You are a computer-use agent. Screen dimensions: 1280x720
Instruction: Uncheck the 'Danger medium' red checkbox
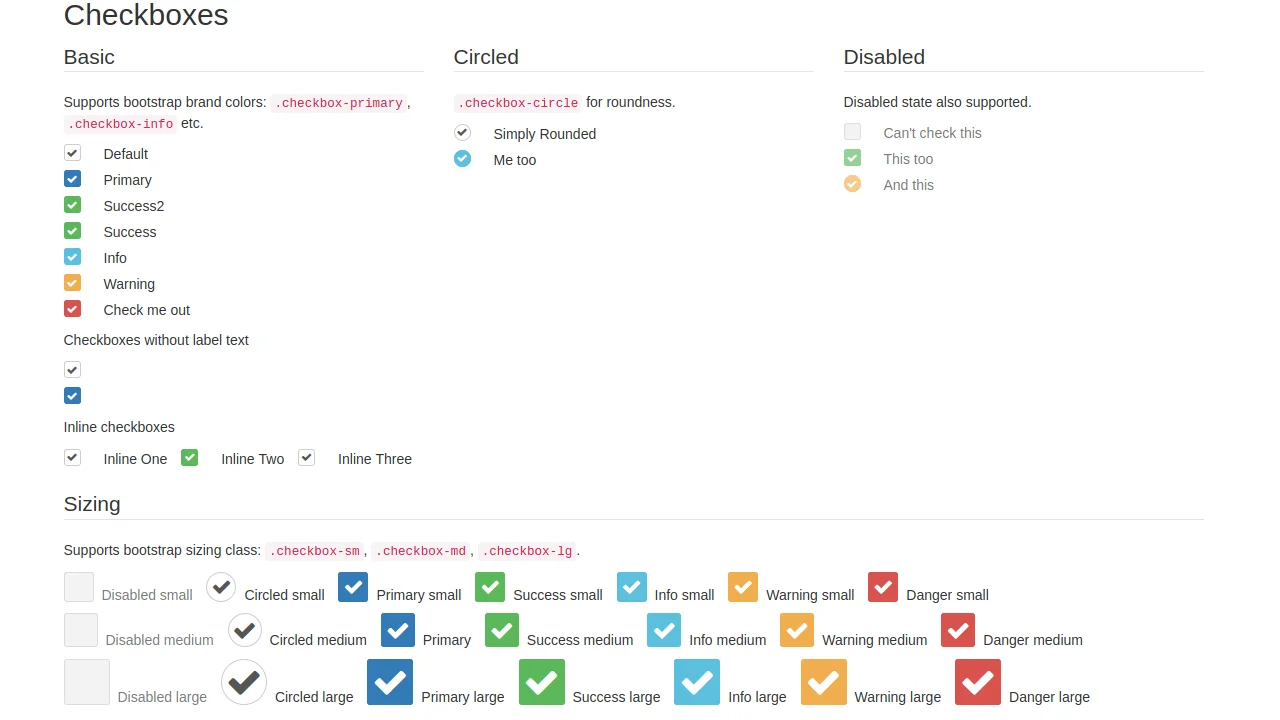[957, 630]
